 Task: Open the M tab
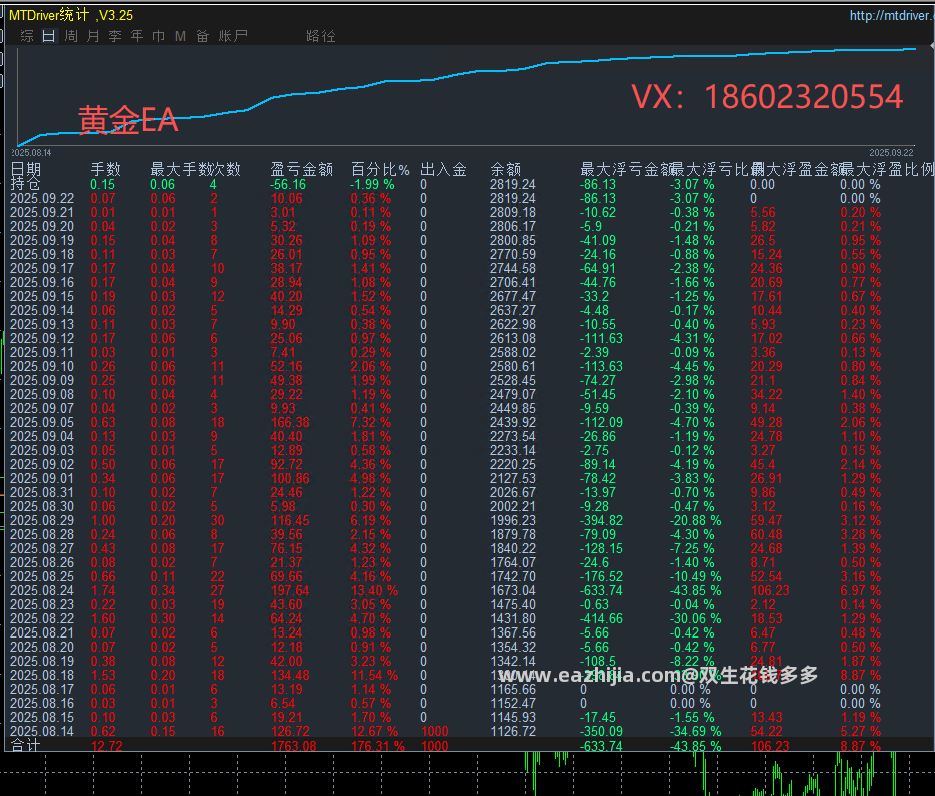click(181, 36)
